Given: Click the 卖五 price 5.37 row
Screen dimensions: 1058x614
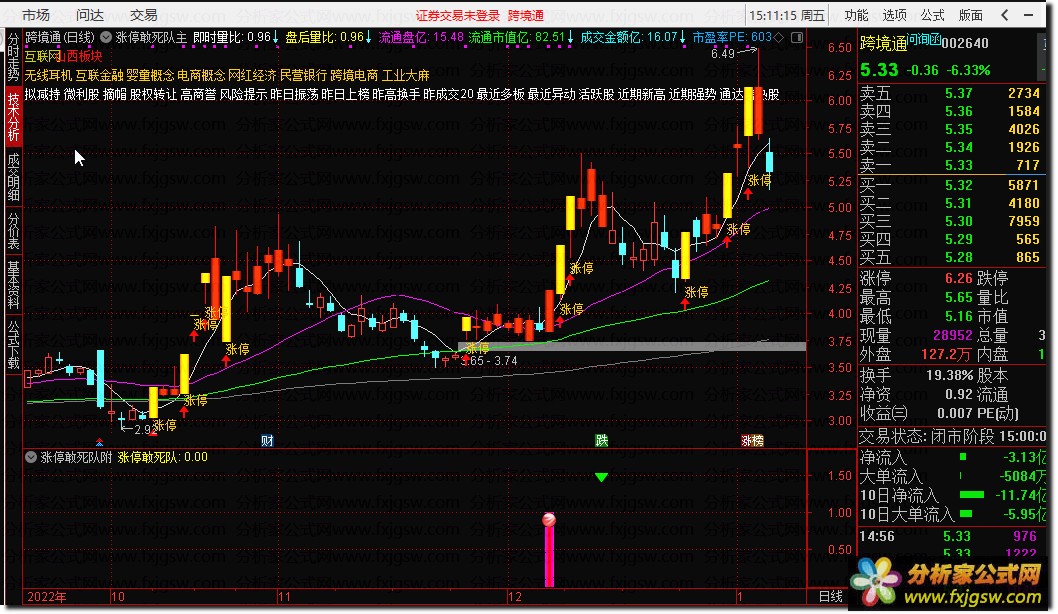Looking at the screenshot, I should (x=950, y=93).
